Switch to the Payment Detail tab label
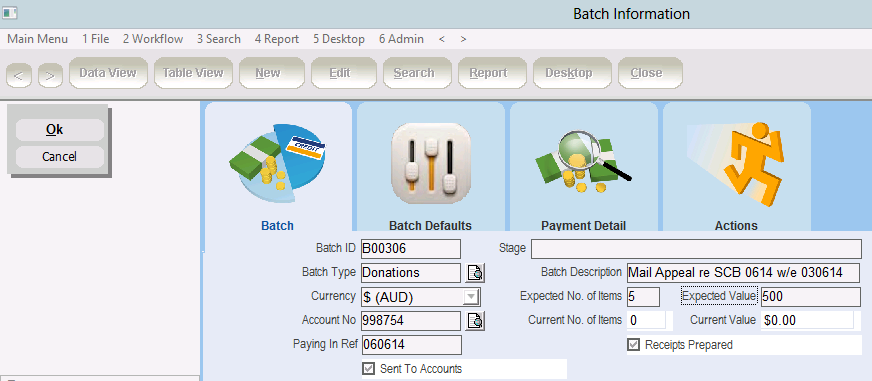Viewport: 872px width, 381px height. point(583,226)
